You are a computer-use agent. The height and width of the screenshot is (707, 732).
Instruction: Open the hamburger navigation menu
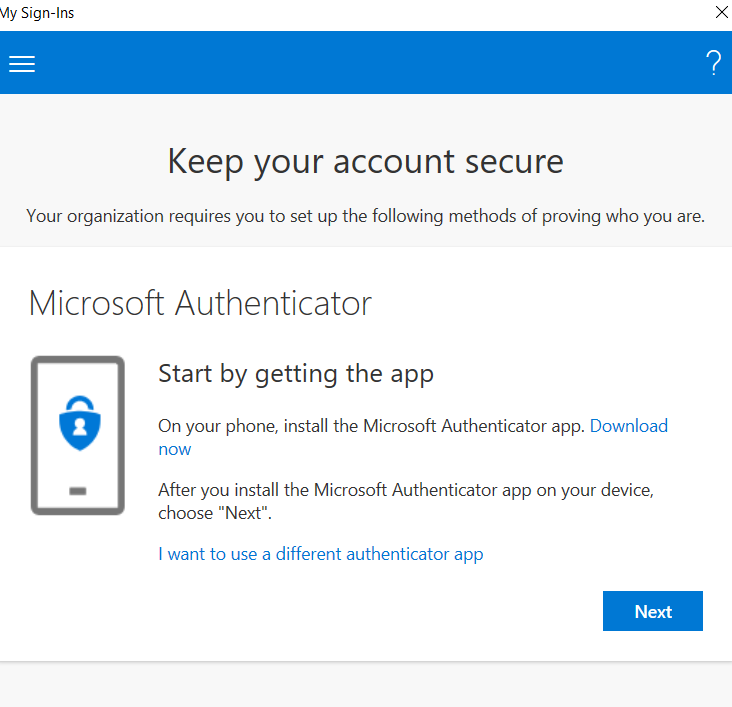click(x=22, y=64)
